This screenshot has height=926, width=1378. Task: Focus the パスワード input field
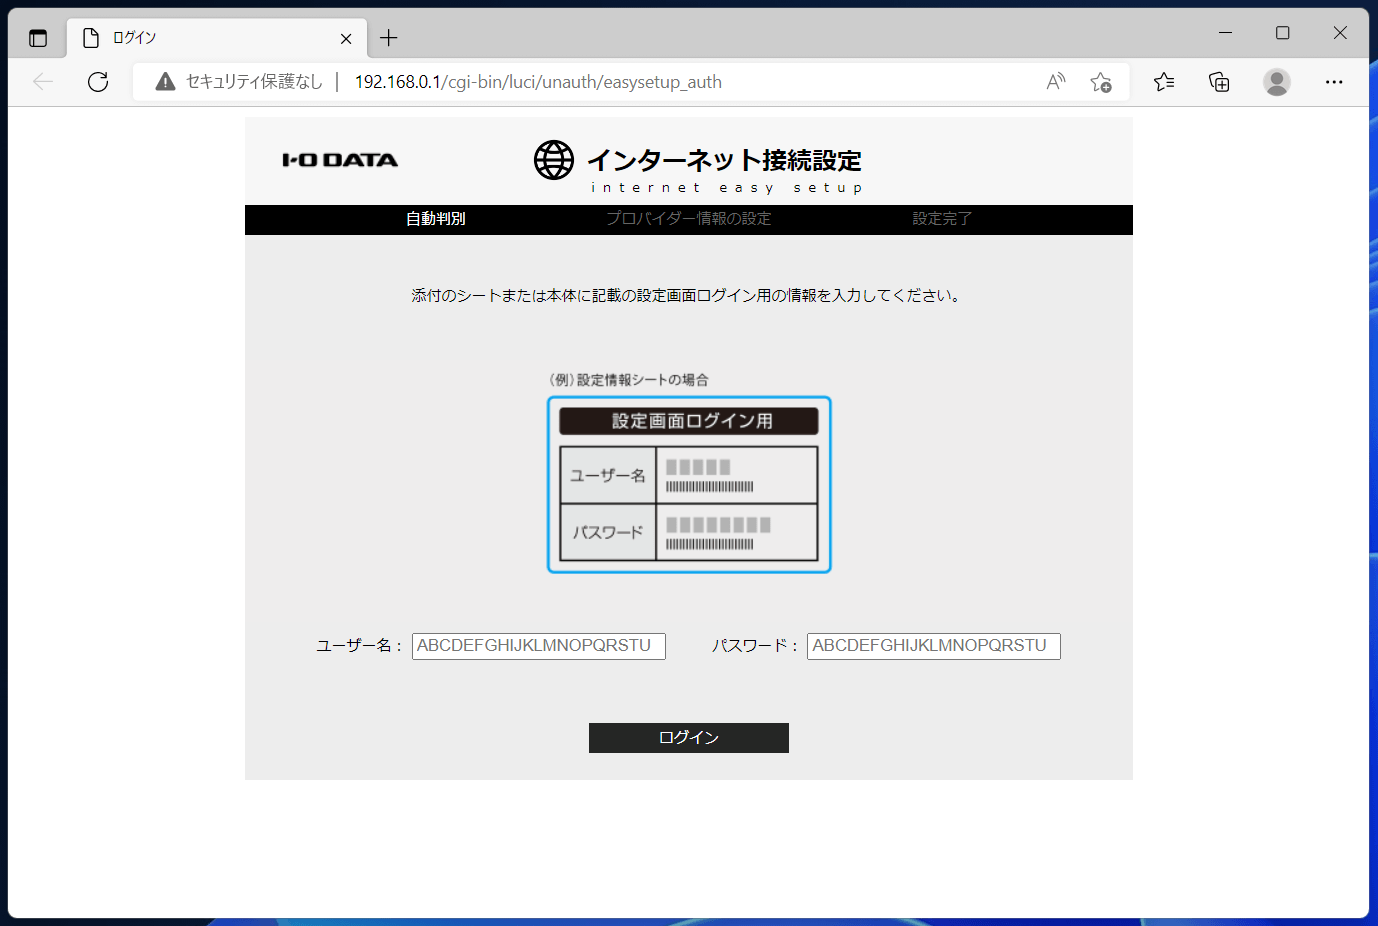click(933, 646)
